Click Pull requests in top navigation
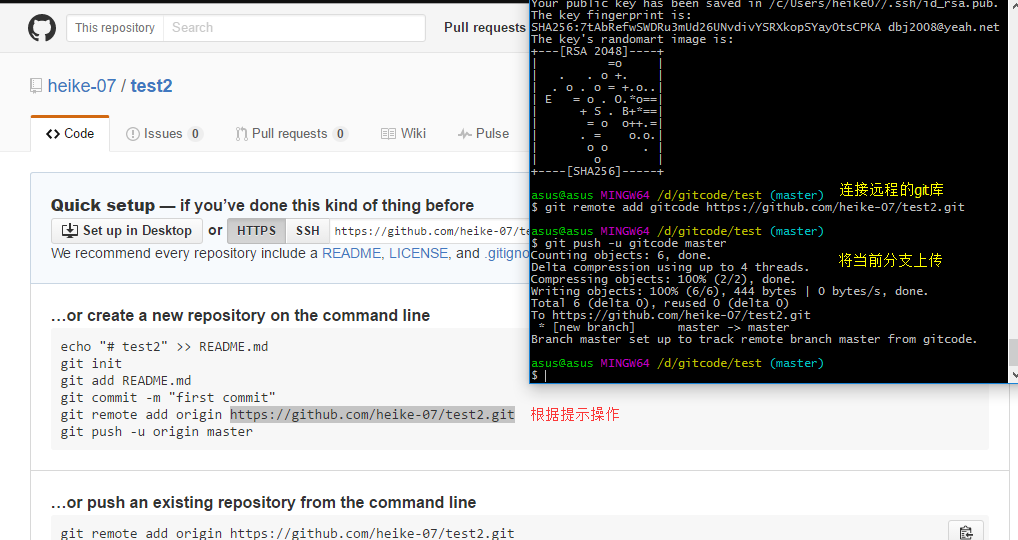 point(484,27)
